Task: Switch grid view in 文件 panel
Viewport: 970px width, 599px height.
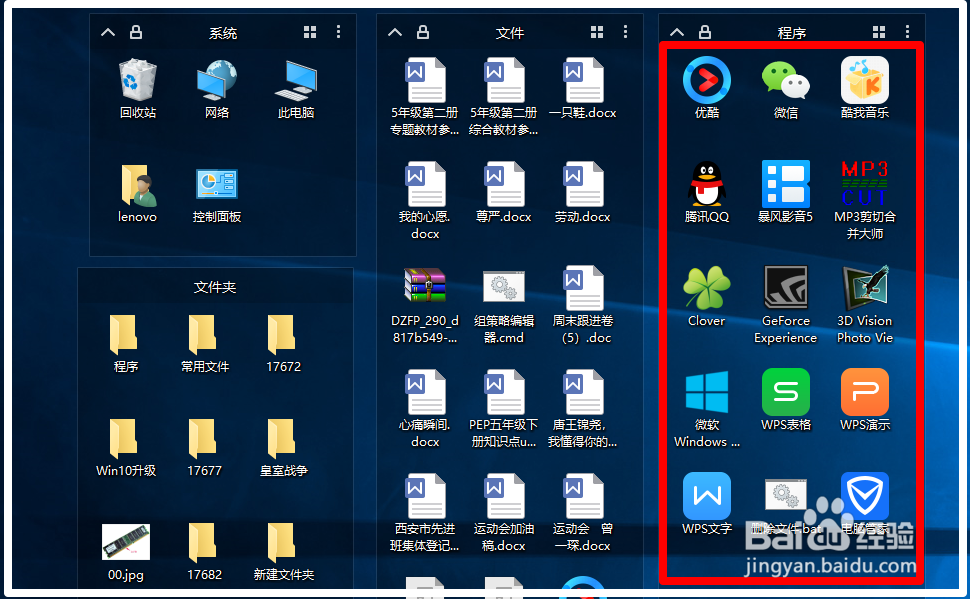Action: (x=597, y=32)
